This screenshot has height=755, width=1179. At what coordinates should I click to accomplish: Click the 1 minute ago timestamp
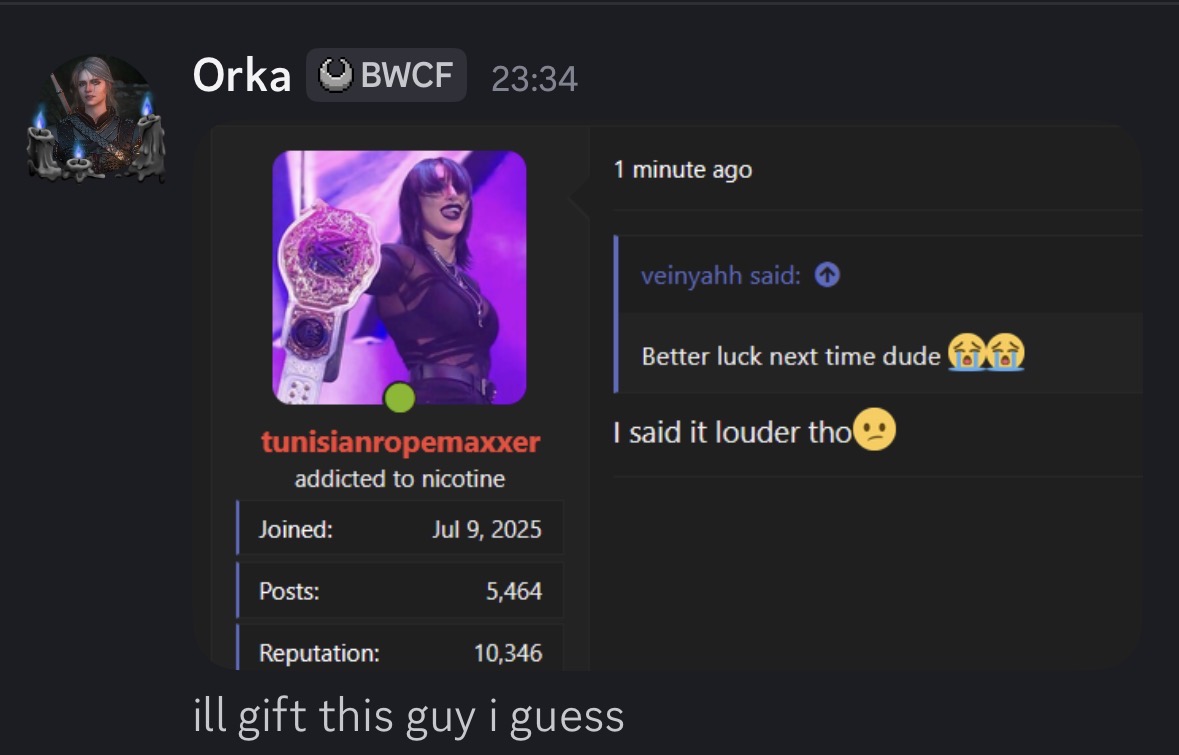(683, 170)
